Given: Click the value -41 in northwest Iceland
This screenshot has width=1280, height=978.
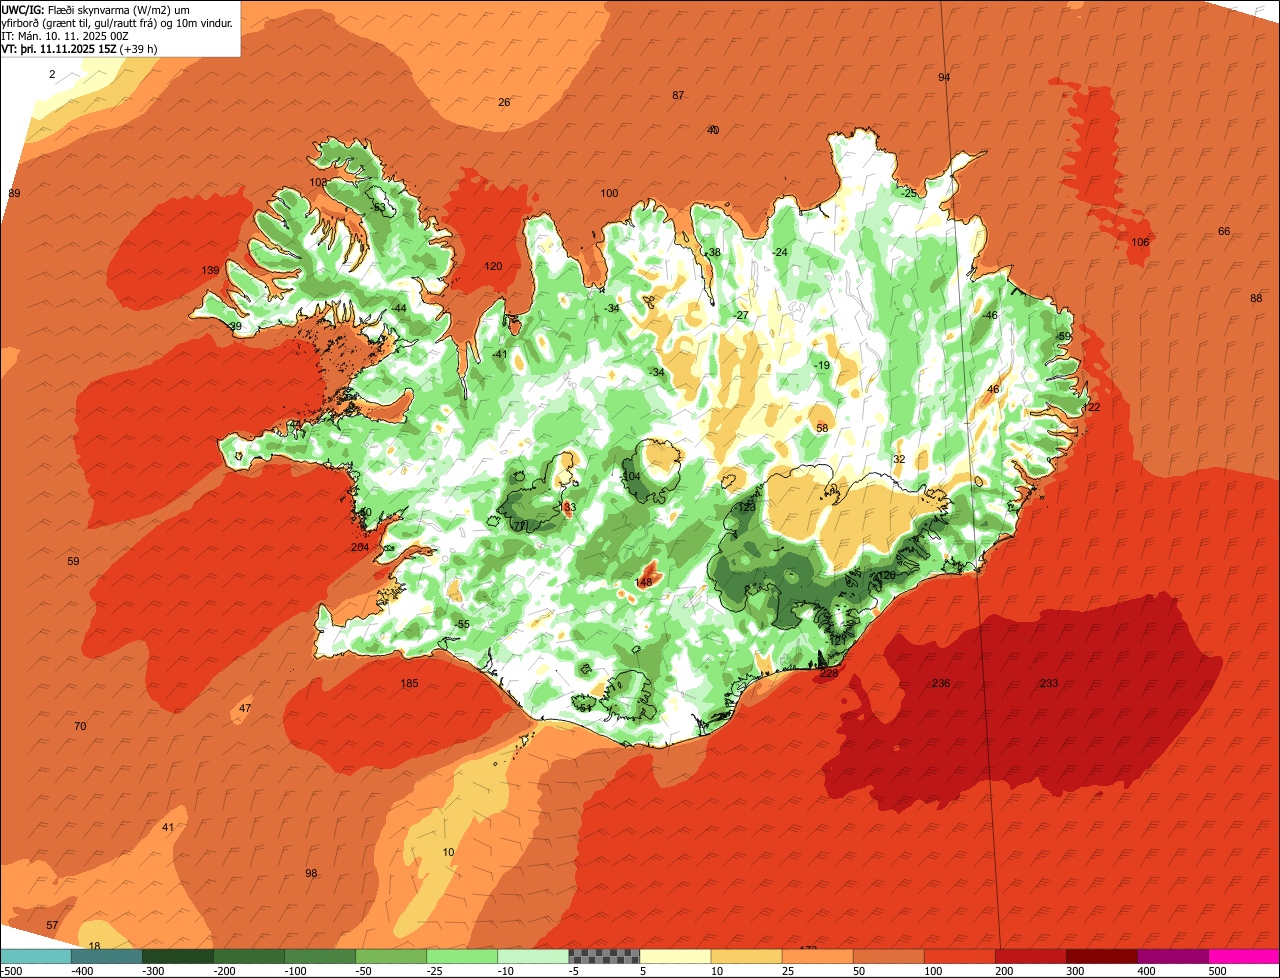Looking at the screenshot, I should (x=500, y=354).
